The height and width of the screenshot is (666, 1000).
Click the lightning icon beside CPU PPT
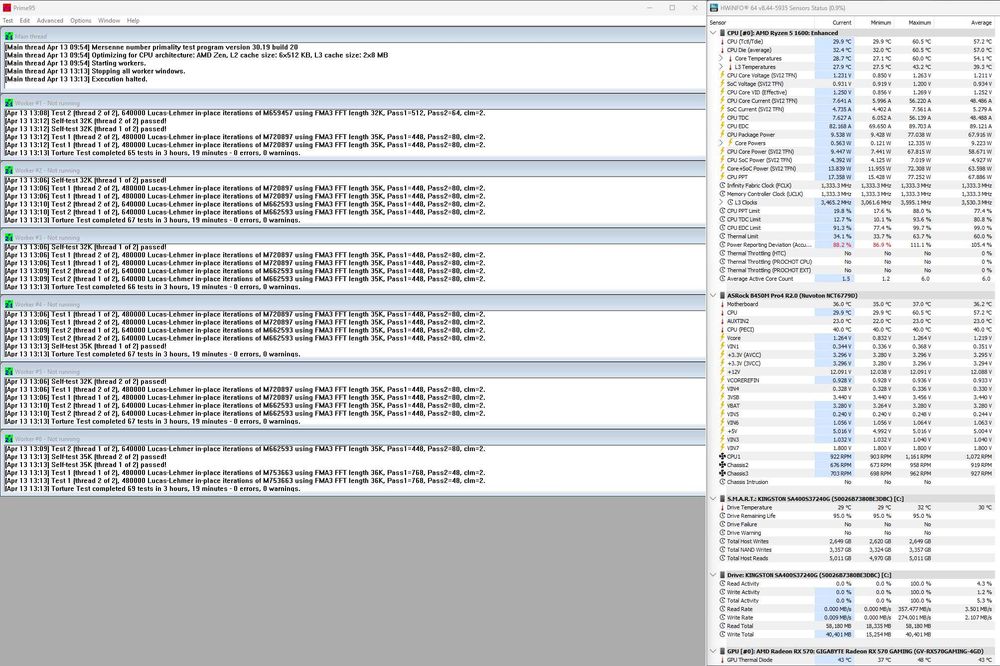point(722,177)
